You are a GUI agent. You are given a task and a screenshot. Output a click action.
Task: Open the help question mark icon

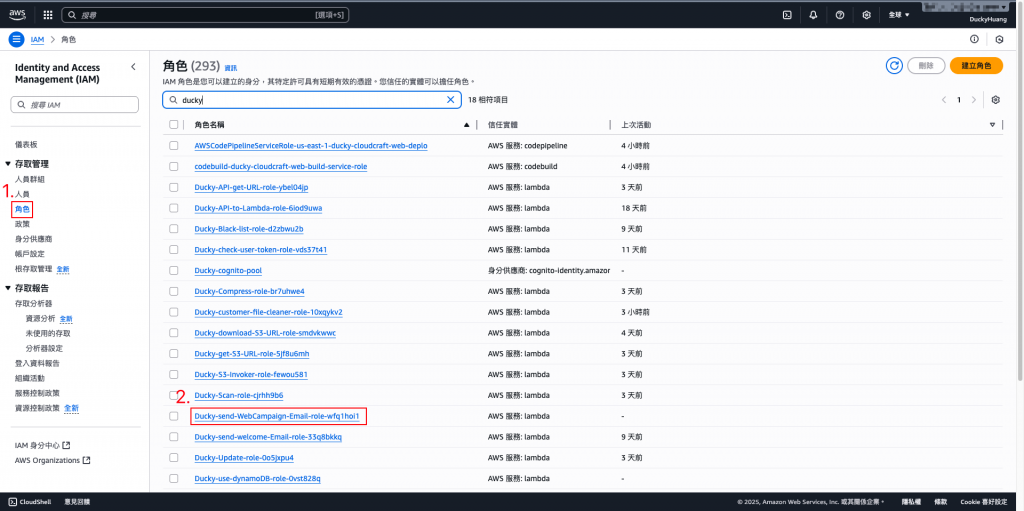coord(840,15)
